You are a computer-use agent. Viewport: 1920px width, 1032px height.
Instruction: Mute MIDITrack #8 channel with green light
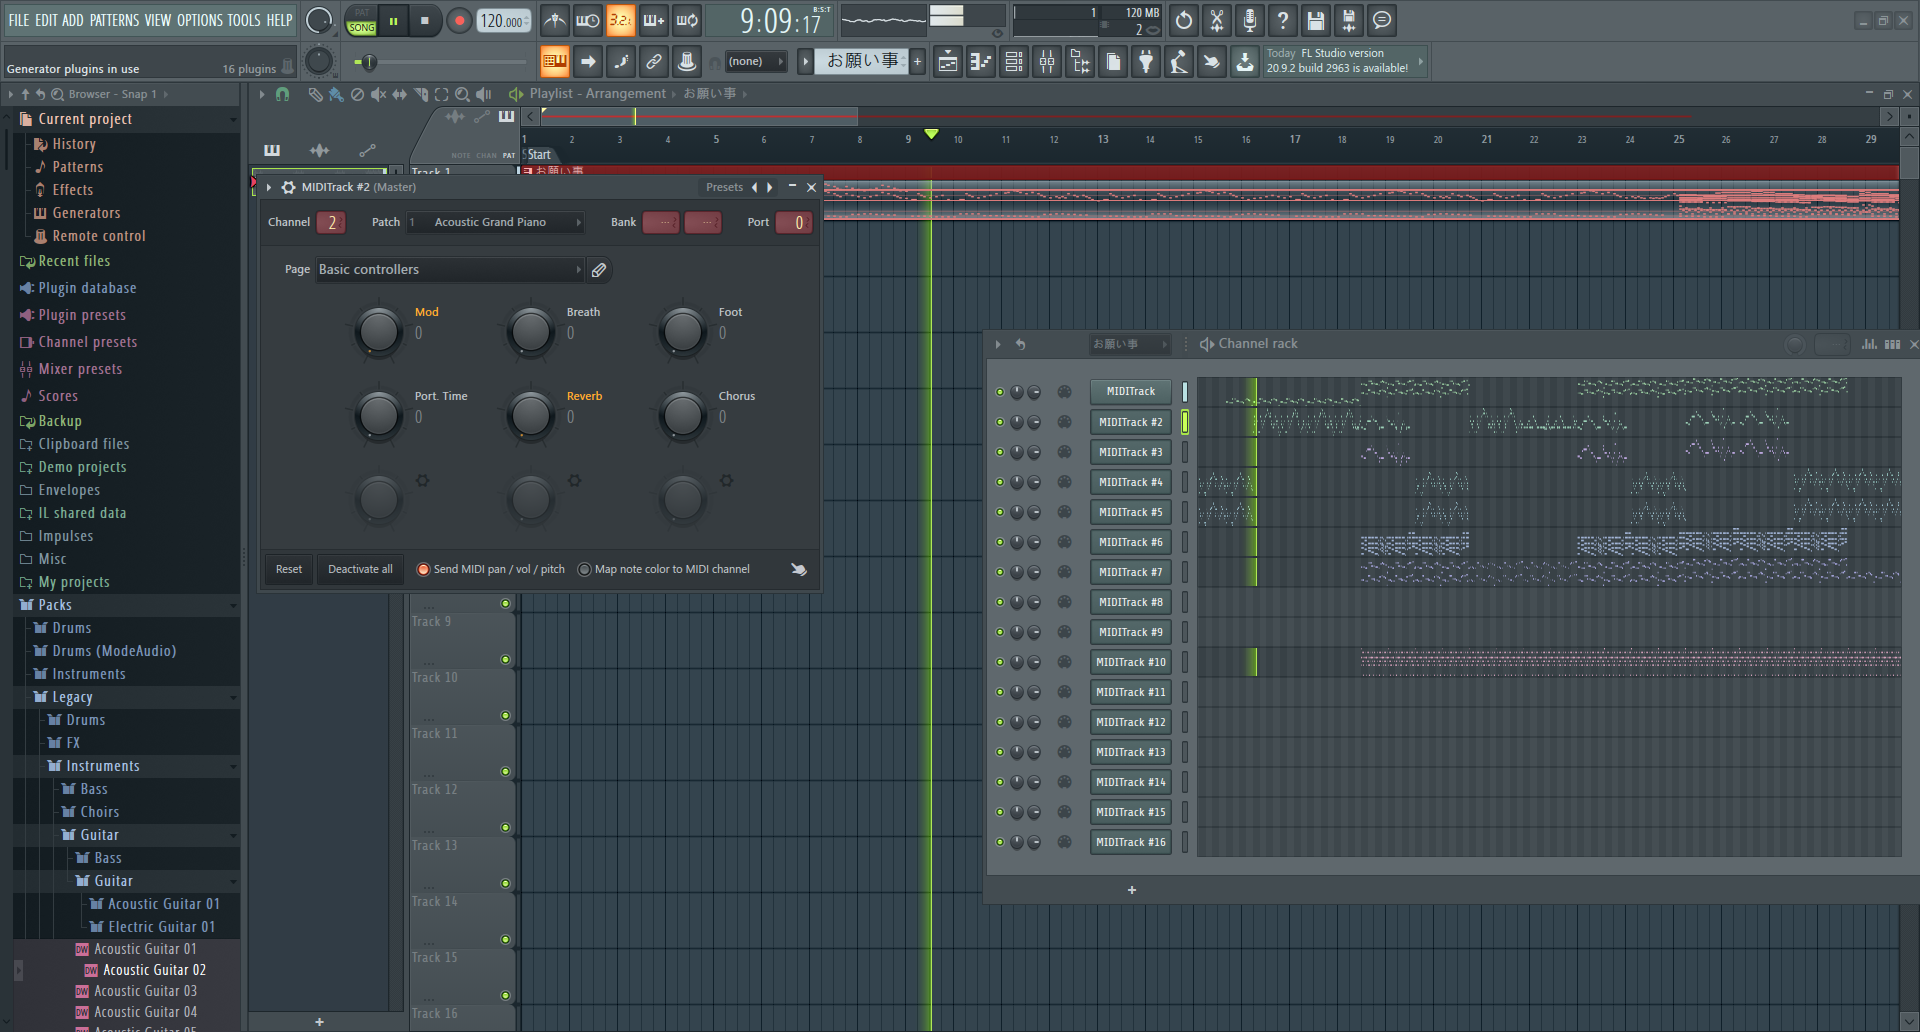coord(999,602)
